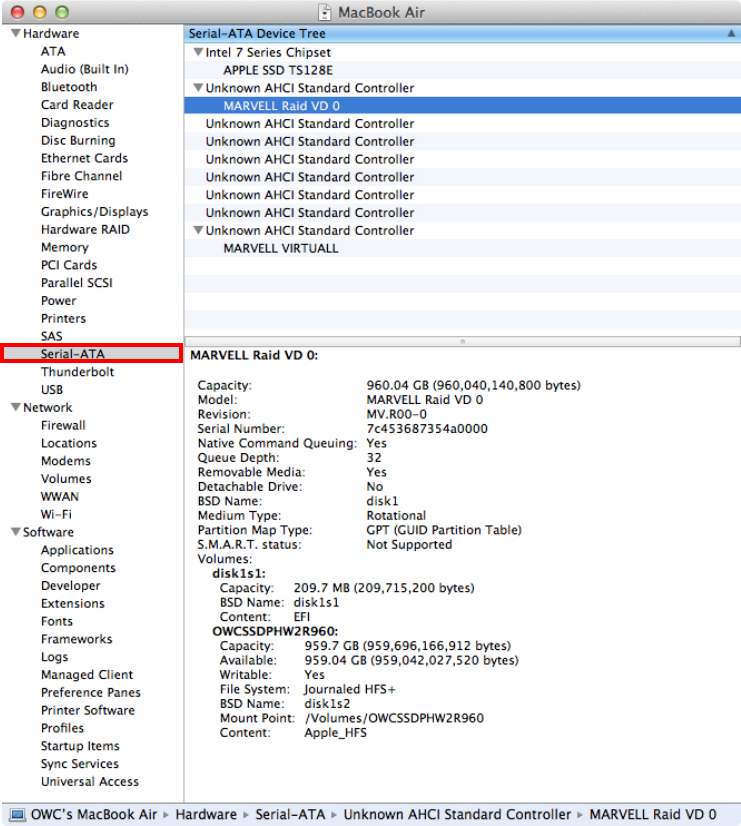Screen dimensions: 741x826
Task: Click the computer icon in the path bar
Action: pos(17,814)
